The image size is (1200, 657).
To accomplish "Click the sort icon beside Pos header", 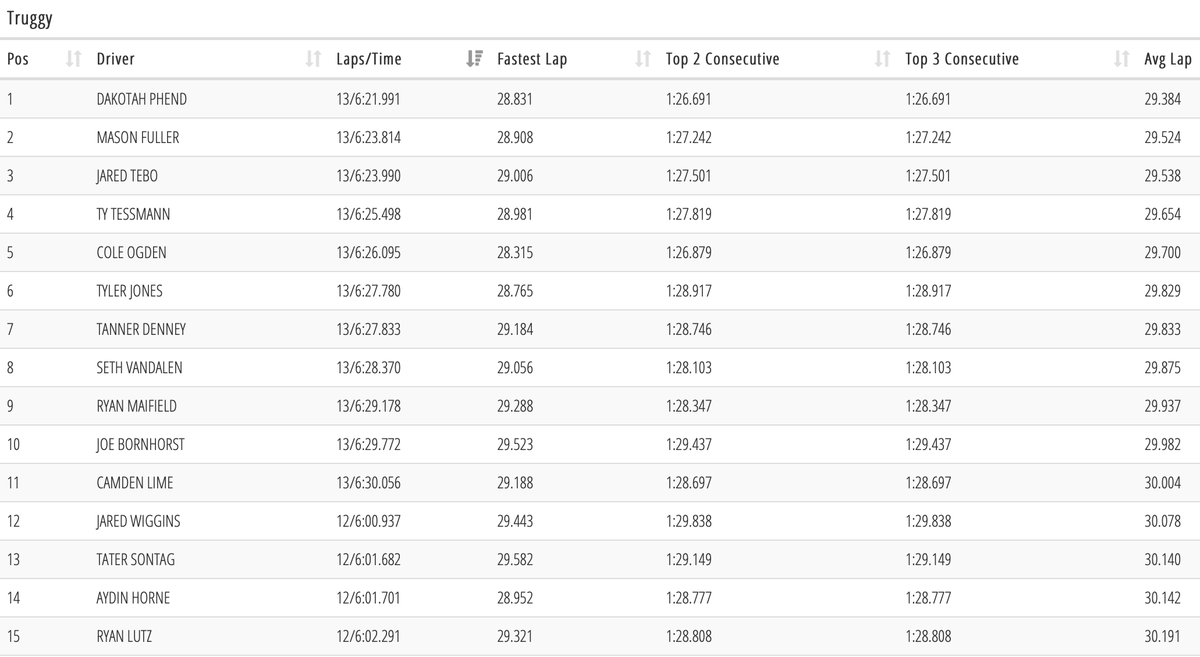I will tap(73, 59).
